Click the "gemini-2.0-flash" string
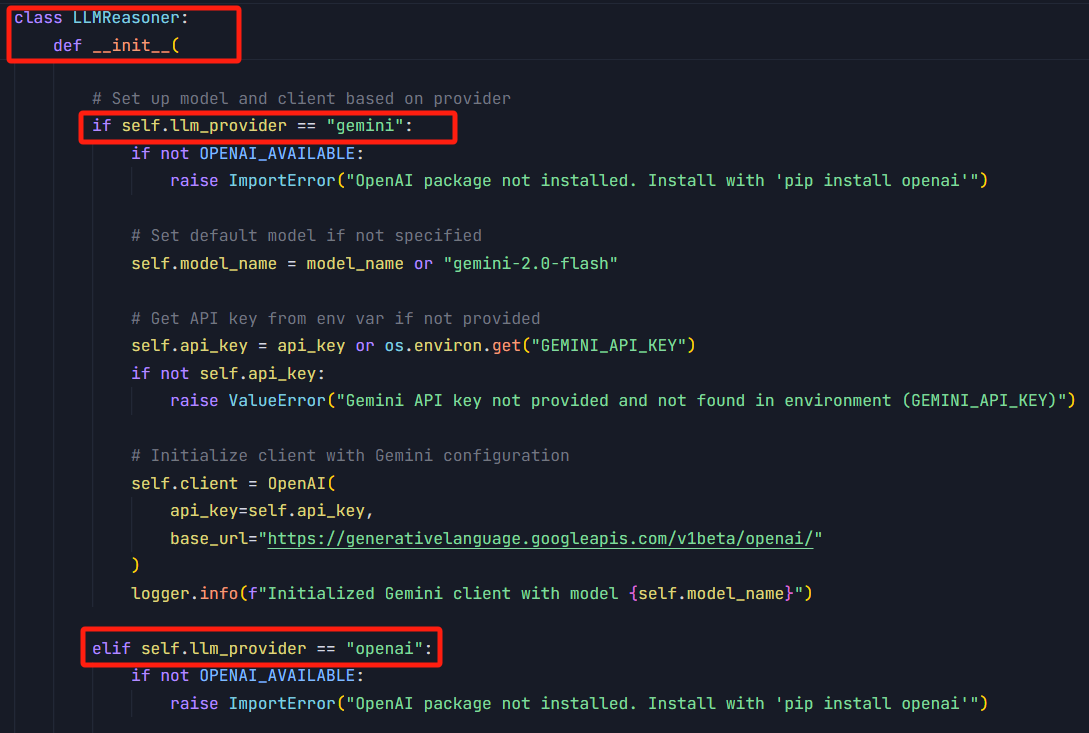 pos(531,264)
